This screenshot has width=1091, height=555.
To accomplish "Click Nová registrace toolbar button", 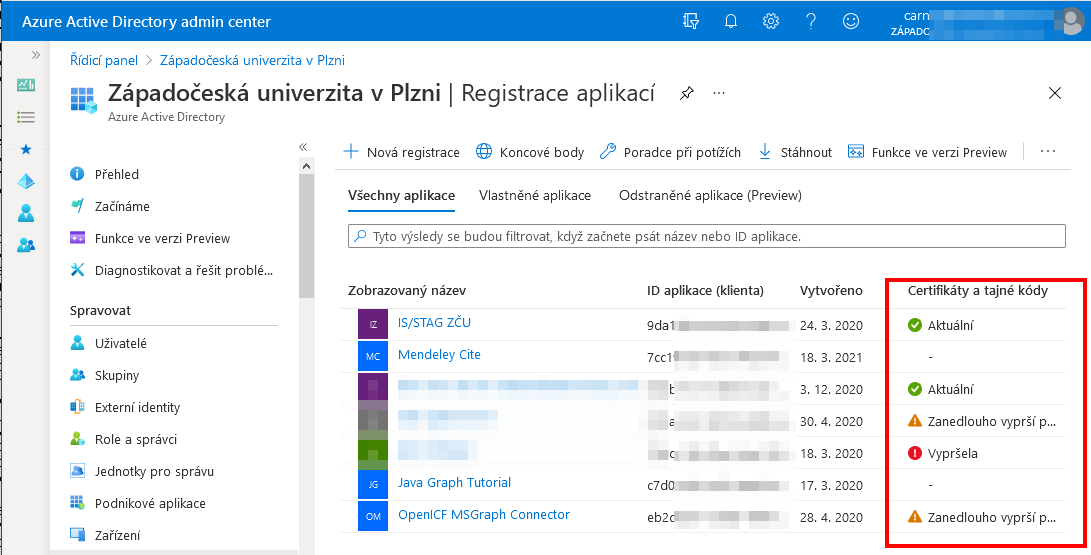I will click(x=401, y=152).
